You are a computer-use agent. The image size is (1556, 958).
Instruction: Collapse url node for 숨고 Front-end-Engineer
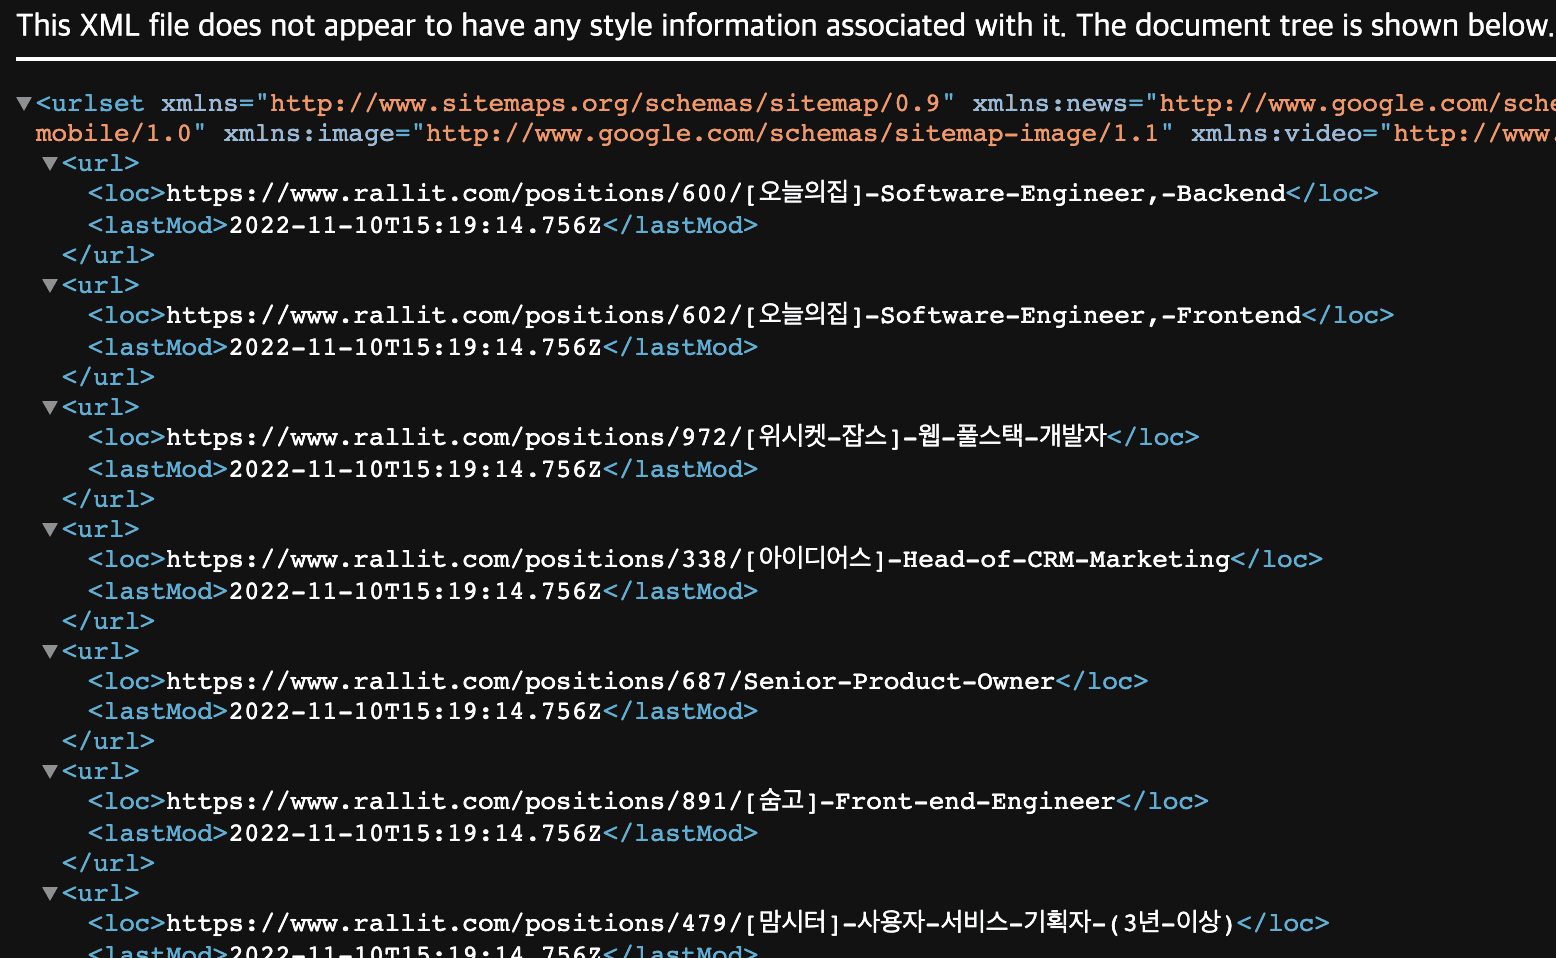(x=50, y=771)
